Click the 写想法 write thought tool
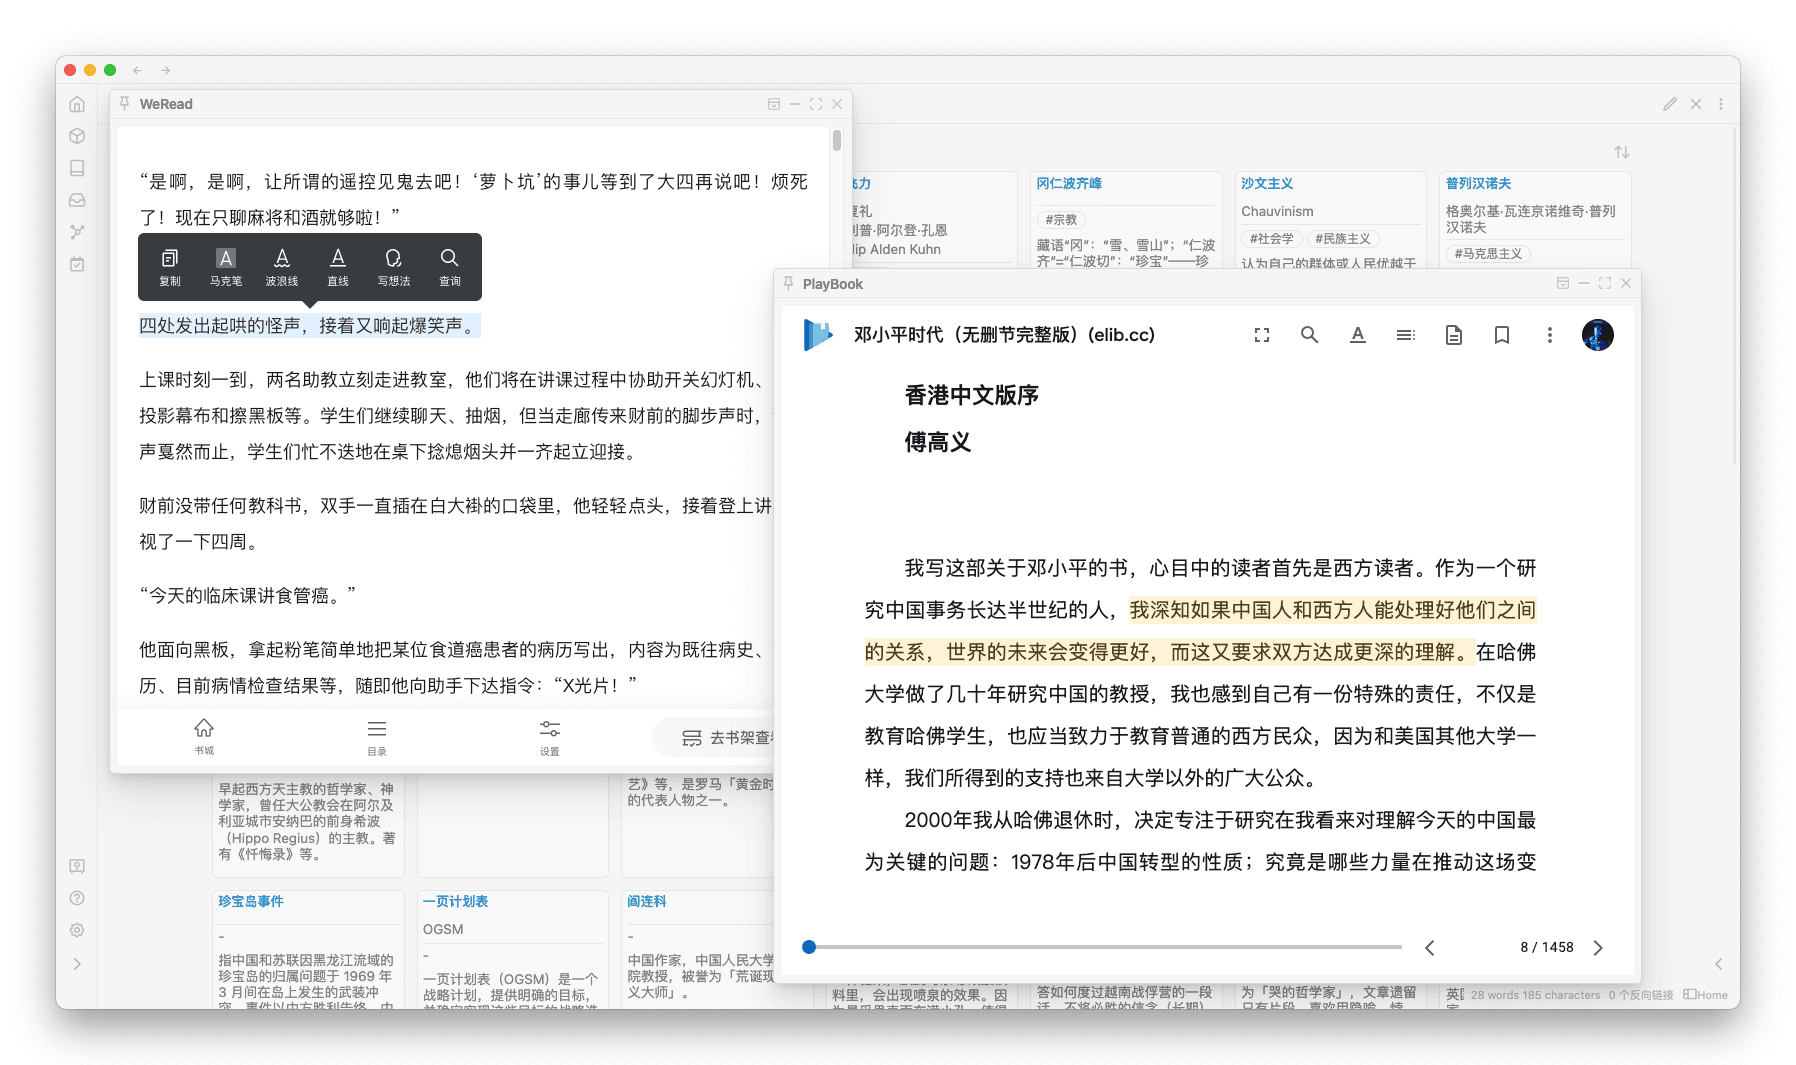This screenshot has height=1065, width=1796. pos(394,267)
